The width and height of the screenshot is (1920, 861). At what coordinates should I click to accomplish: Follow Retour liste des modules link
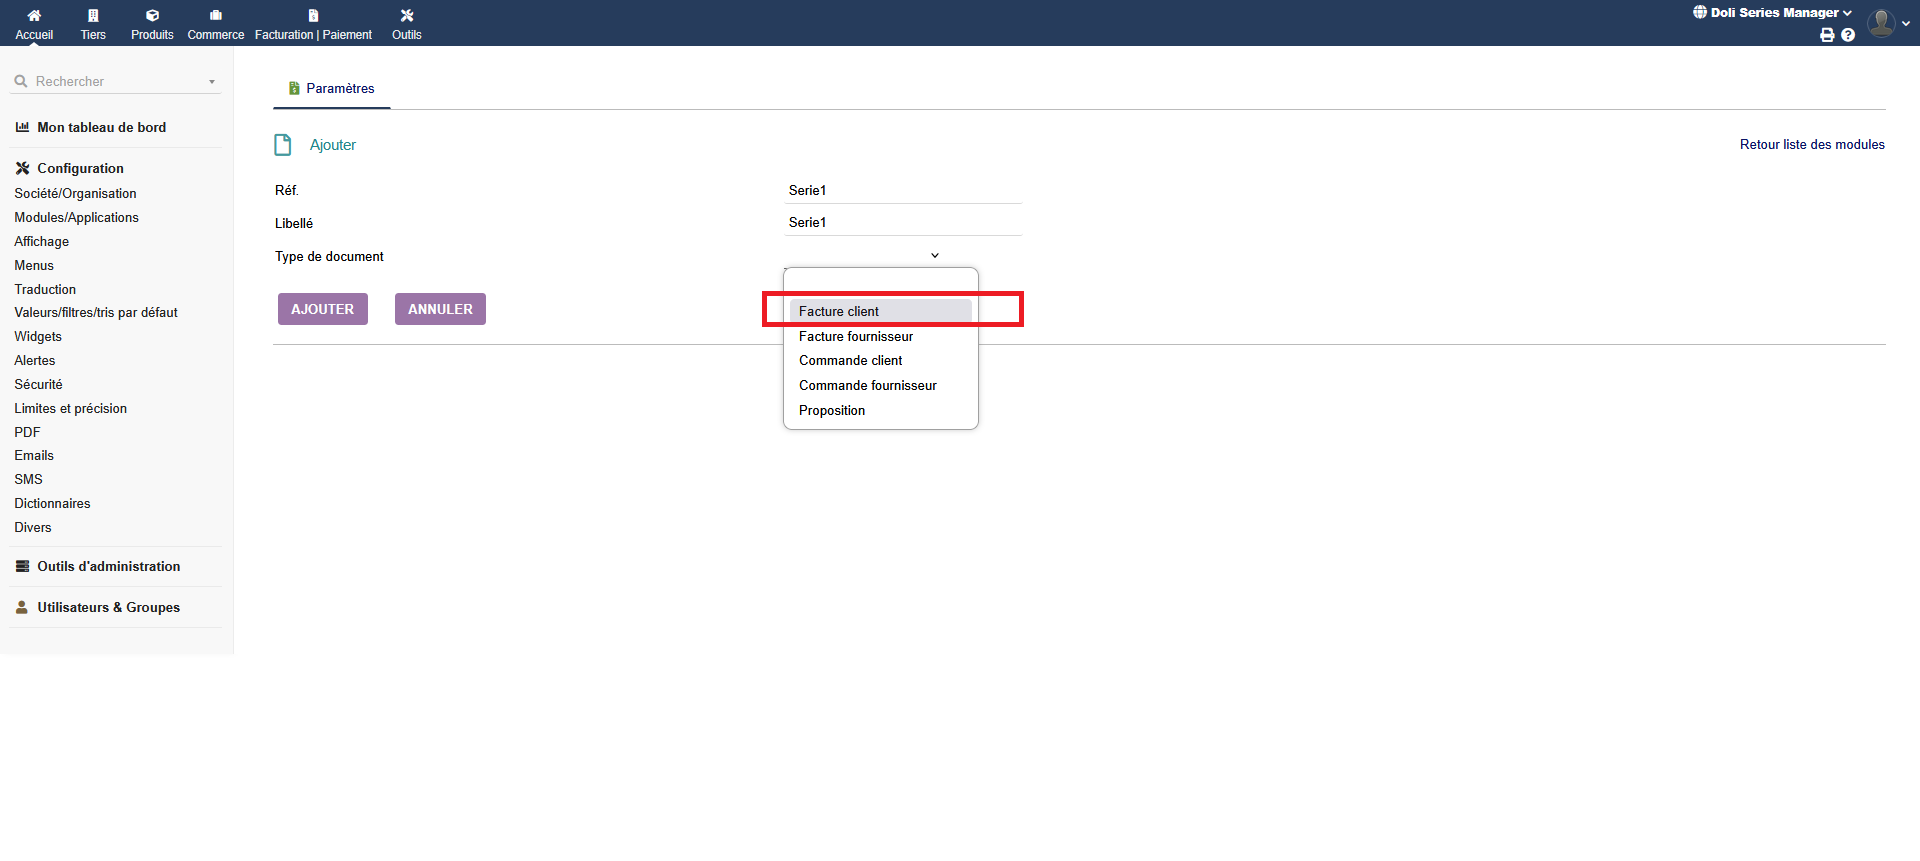click(1811, 145)
